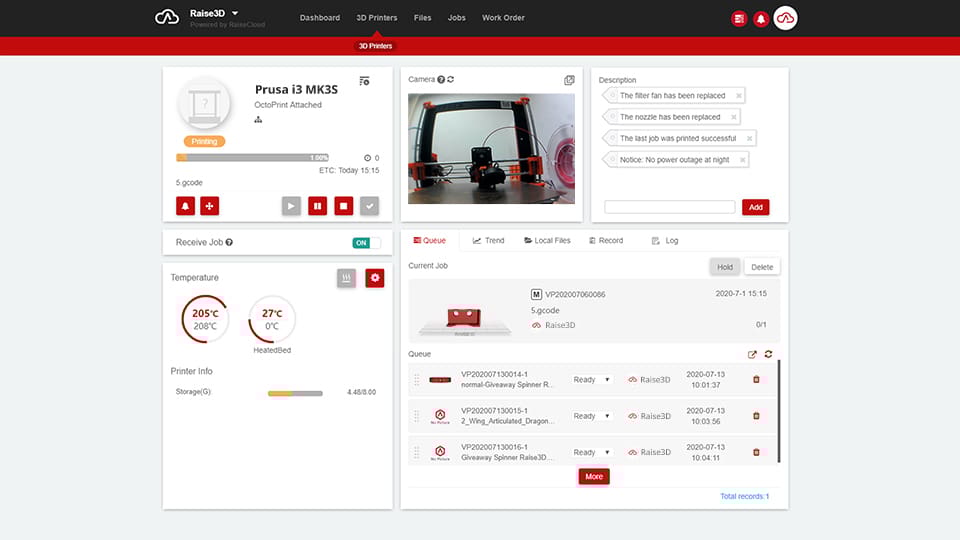Toggle the Receive Job switch
960x540 pixels.
pos(366,243)
